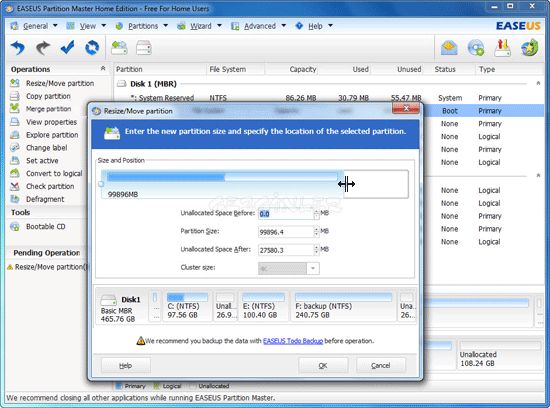This screenshot has height=408, width=550.
Task: Collapse the Disk 1 (MBR) group
Action: [538, 83]
